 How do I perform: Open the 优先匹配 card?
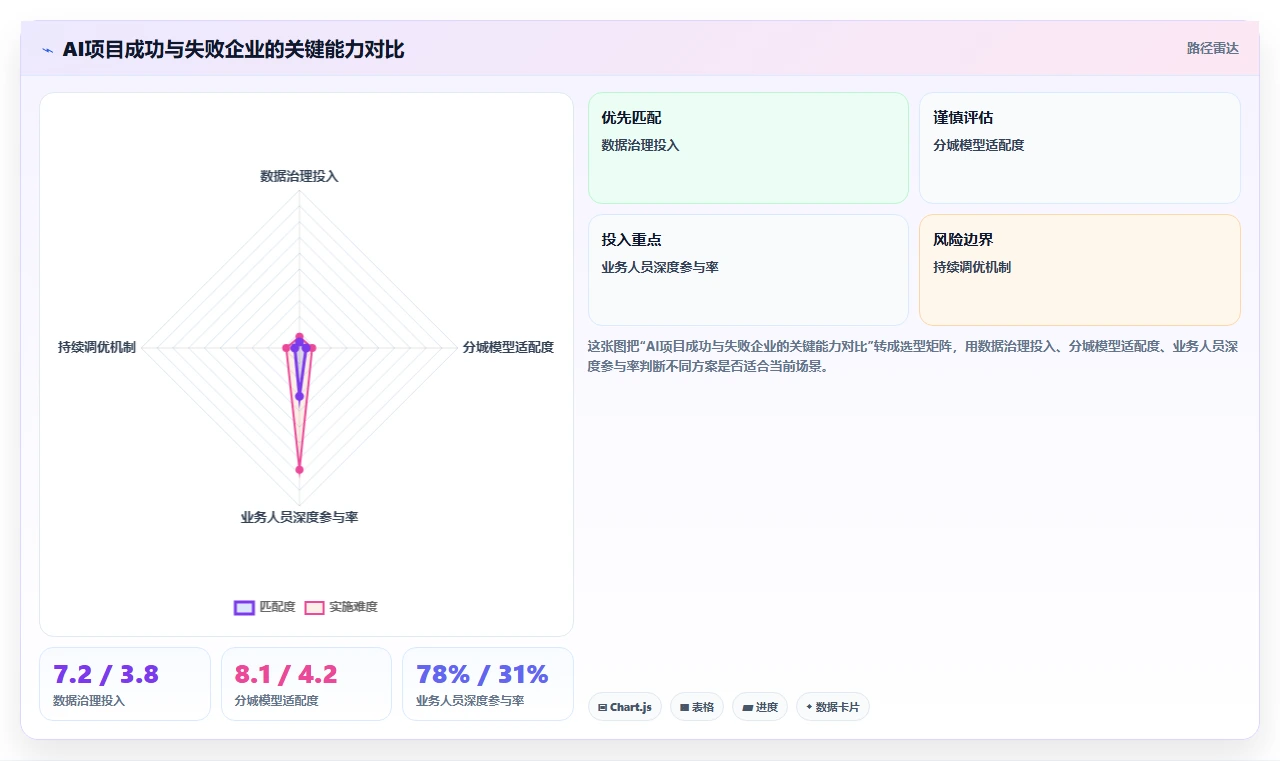[748, 148]
